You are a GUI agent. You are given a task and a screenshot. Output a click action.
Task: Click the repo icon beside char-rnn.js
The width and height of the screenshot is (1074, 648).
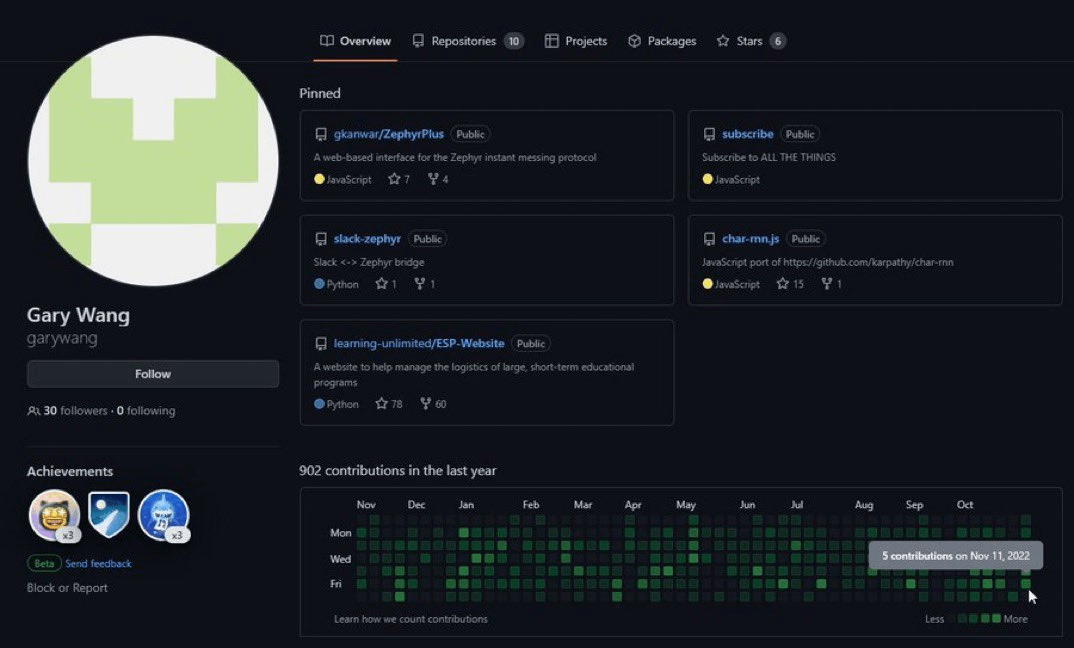709,239
